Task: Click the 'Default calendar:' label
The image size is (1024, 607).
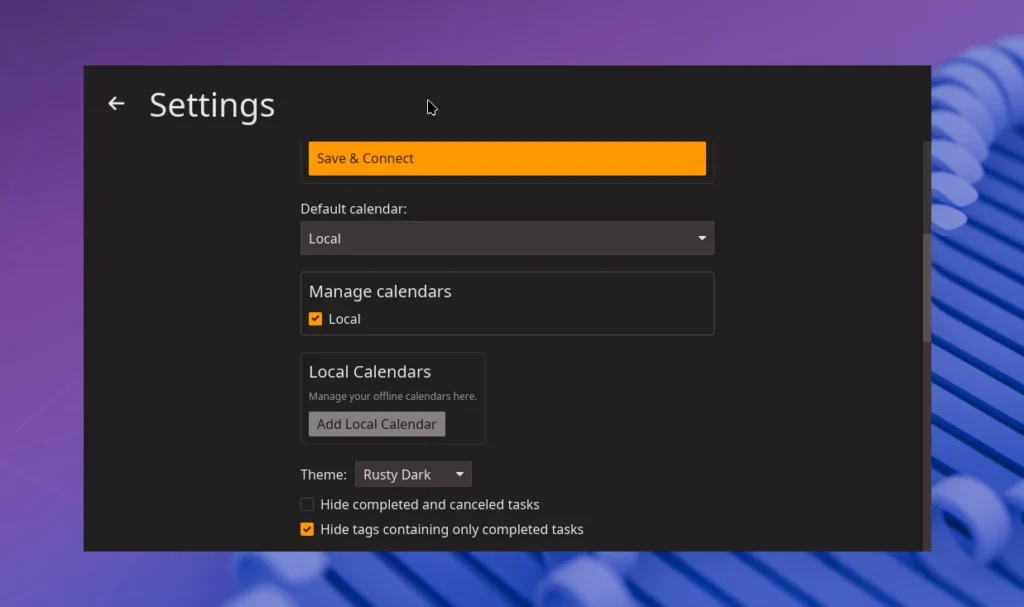Action: coord(354,209)
